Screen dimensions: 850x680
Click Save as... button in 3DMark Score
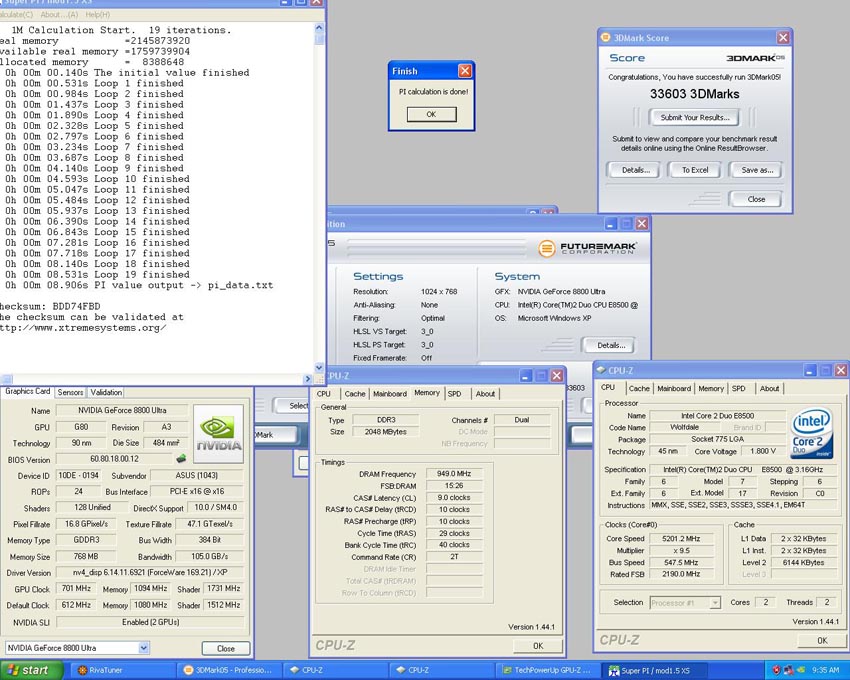click(757, 170)
